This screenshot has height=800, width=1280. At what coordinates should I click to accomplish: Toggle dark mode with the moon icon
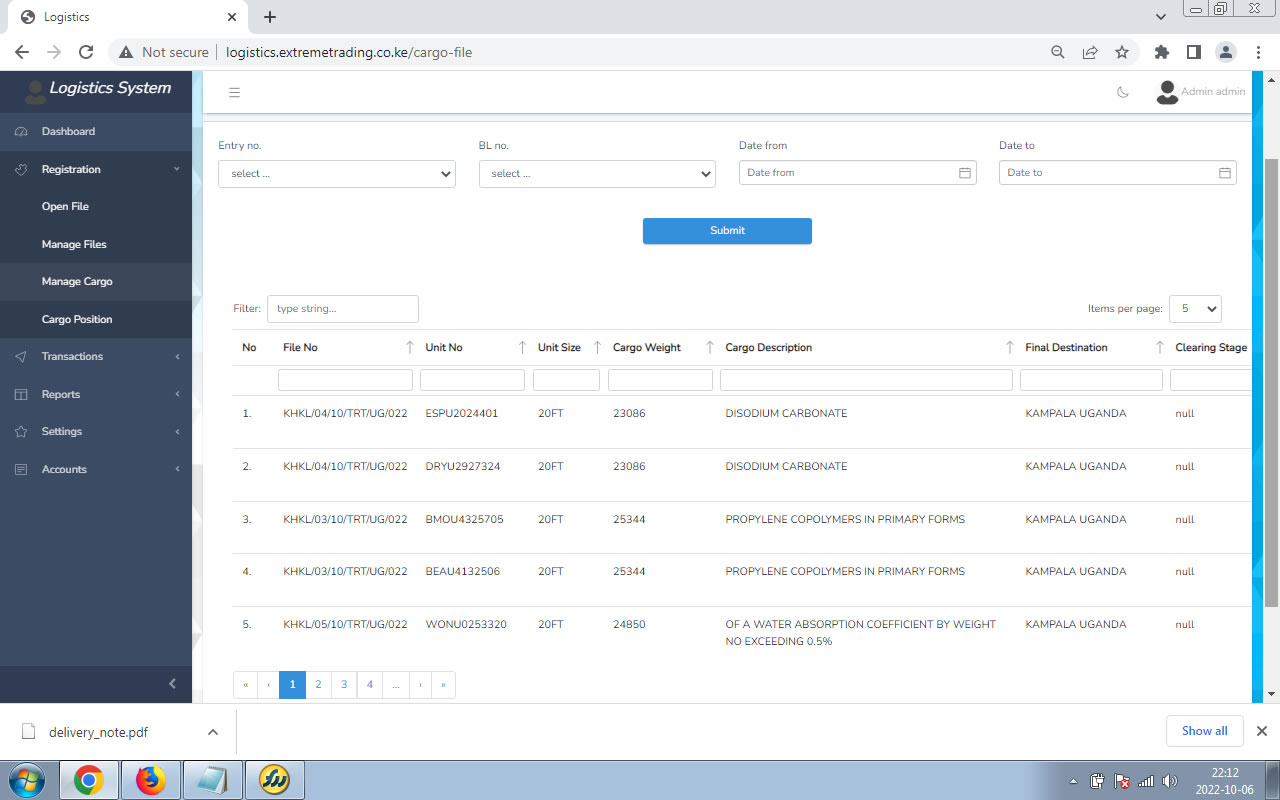(x=1123, y=92)
